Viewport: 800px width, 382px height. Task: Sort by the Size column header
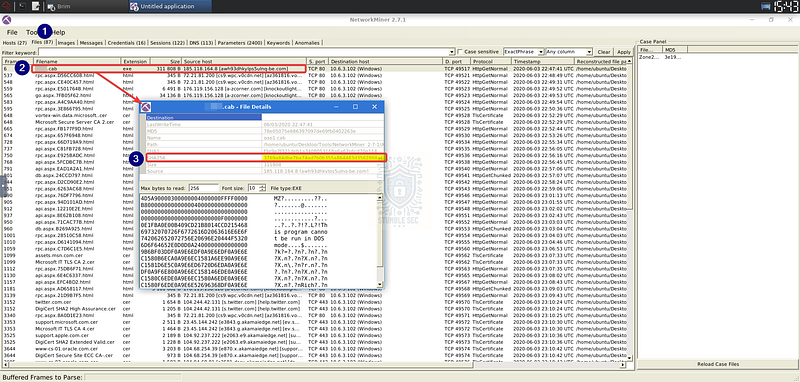click(x=166, y=61)
